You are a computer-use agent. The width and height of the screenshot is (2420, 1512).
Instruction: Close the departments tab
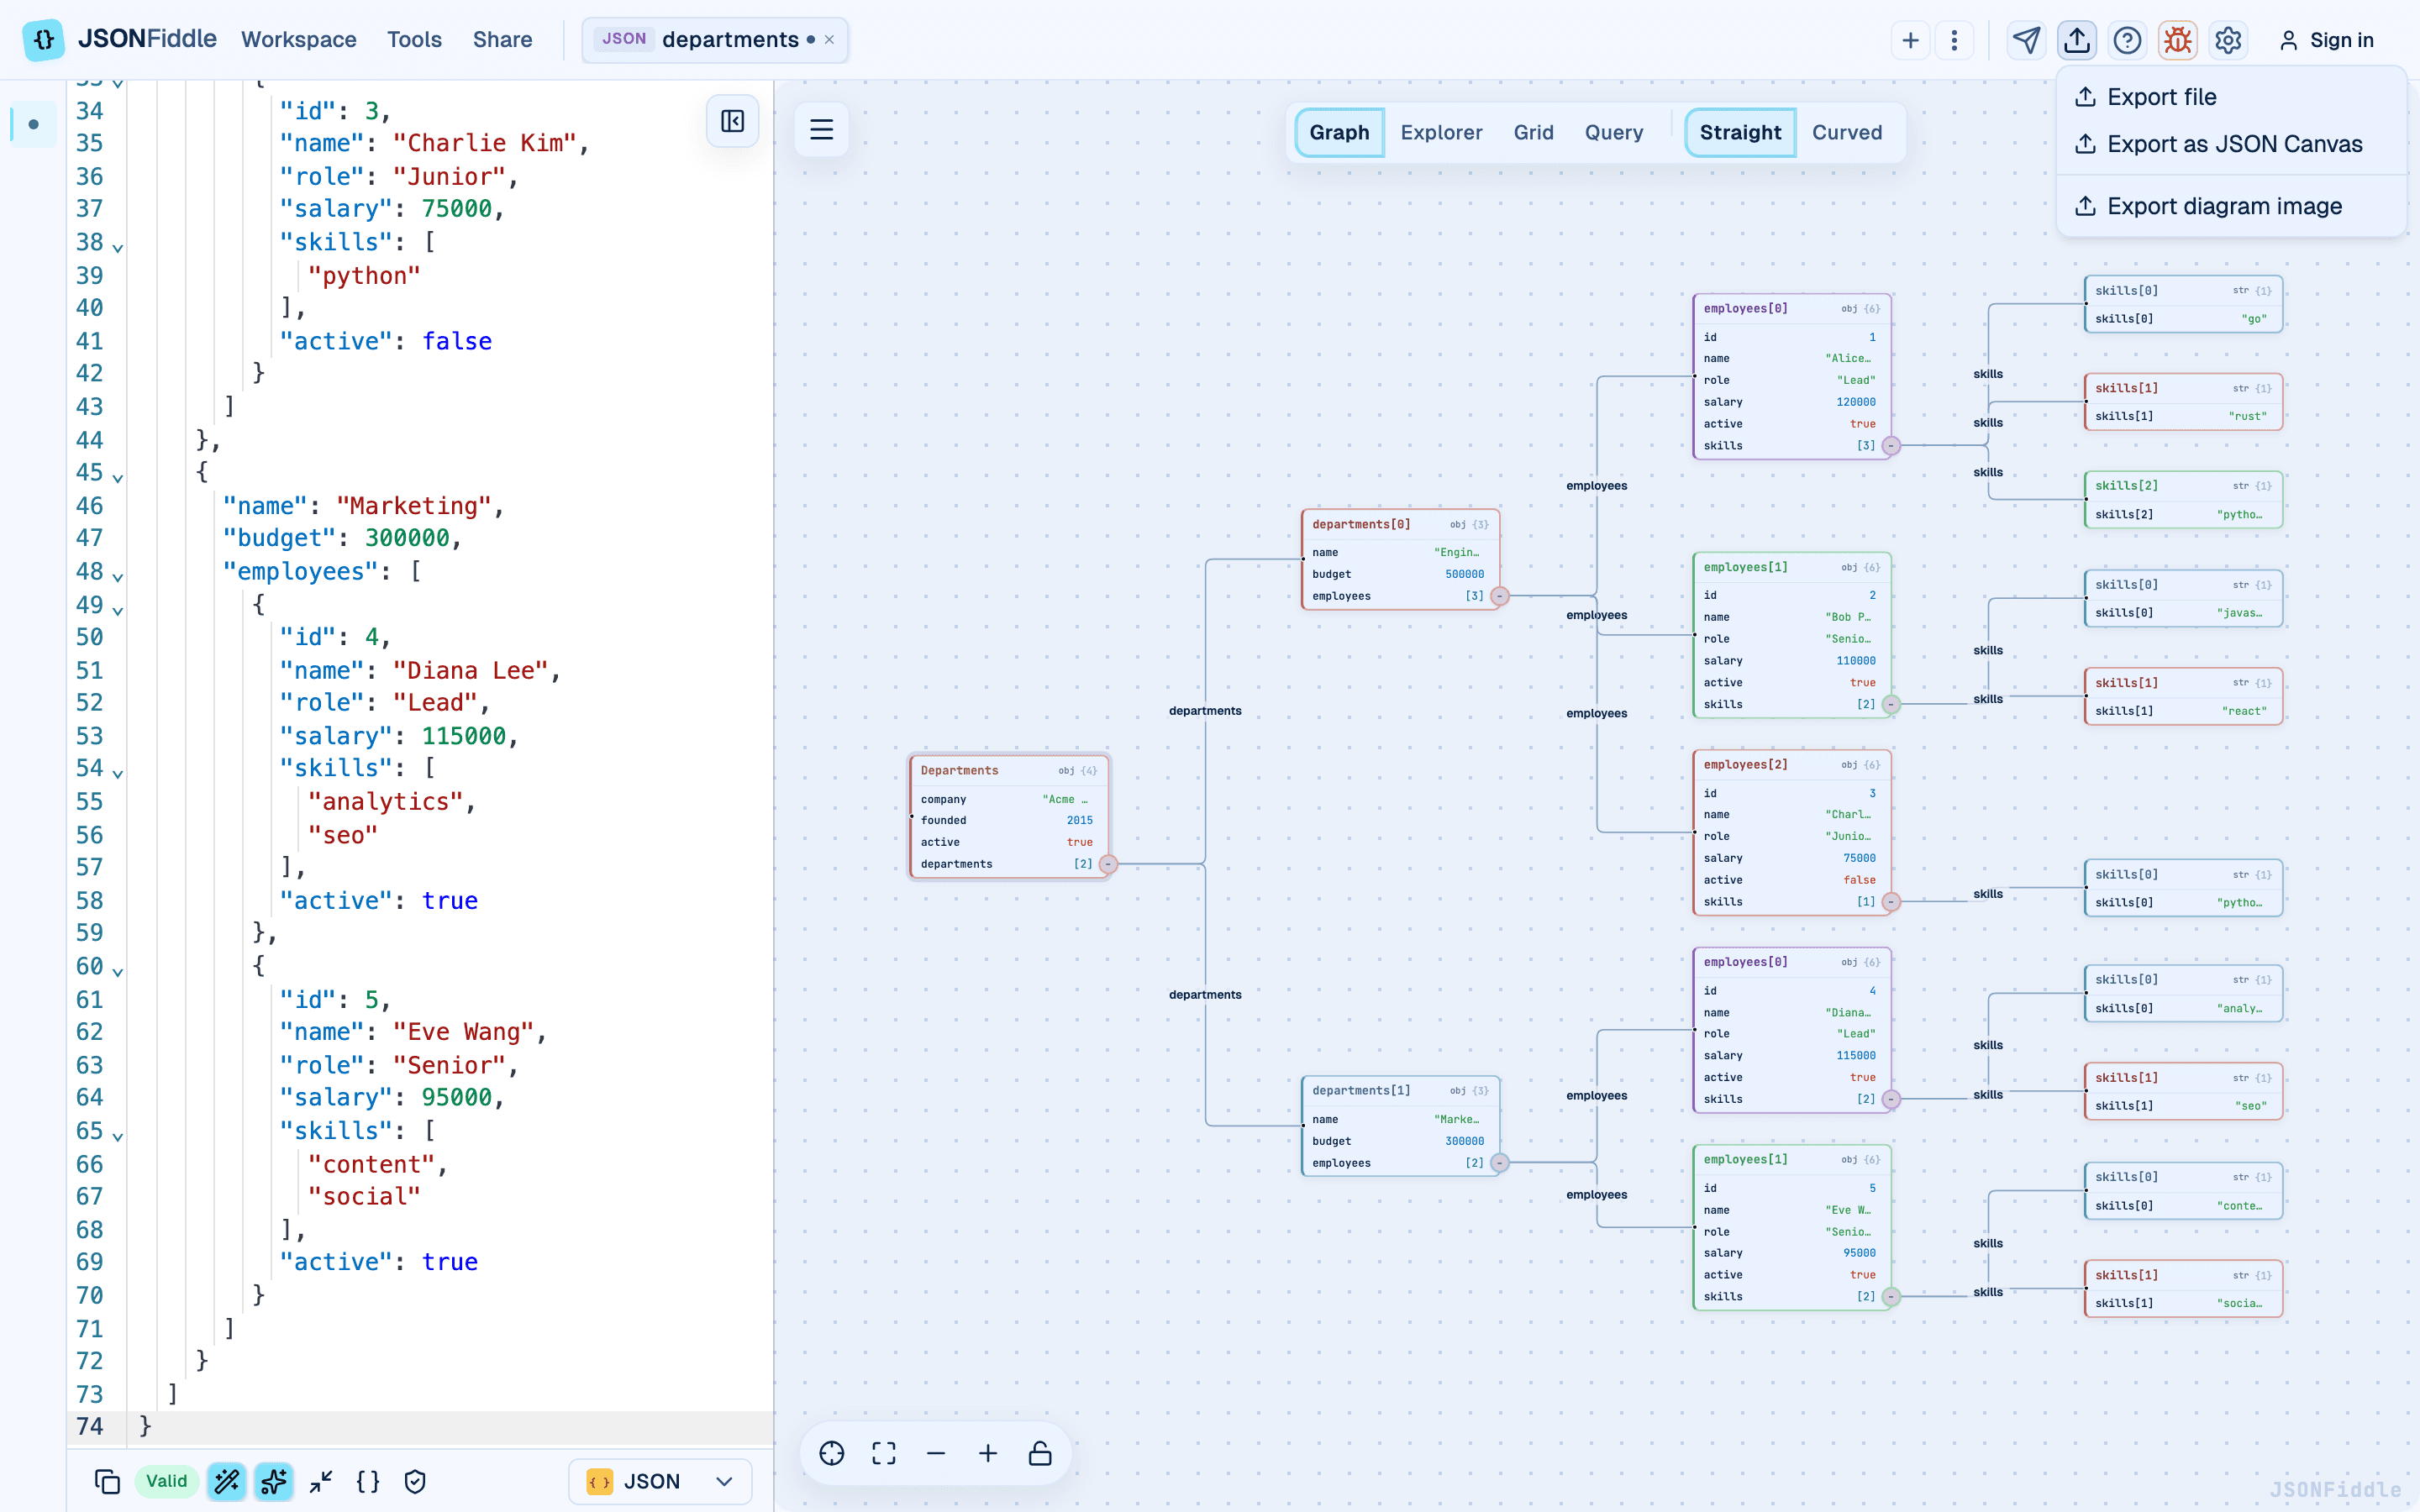829,40
